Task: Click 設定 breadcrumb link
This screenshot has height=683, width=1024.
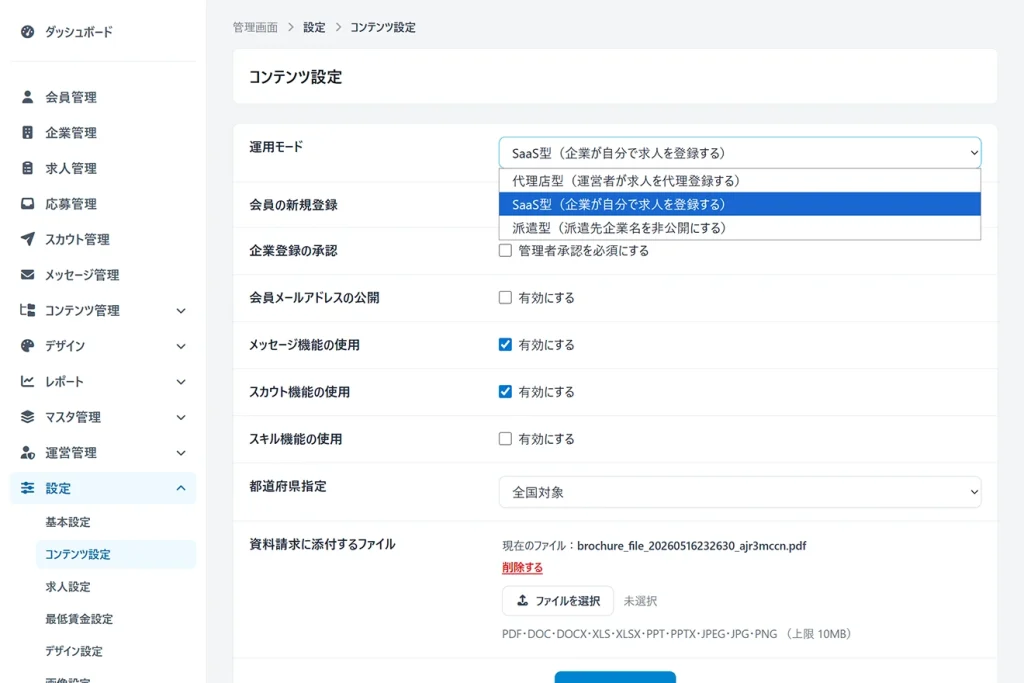Action: 314,27
